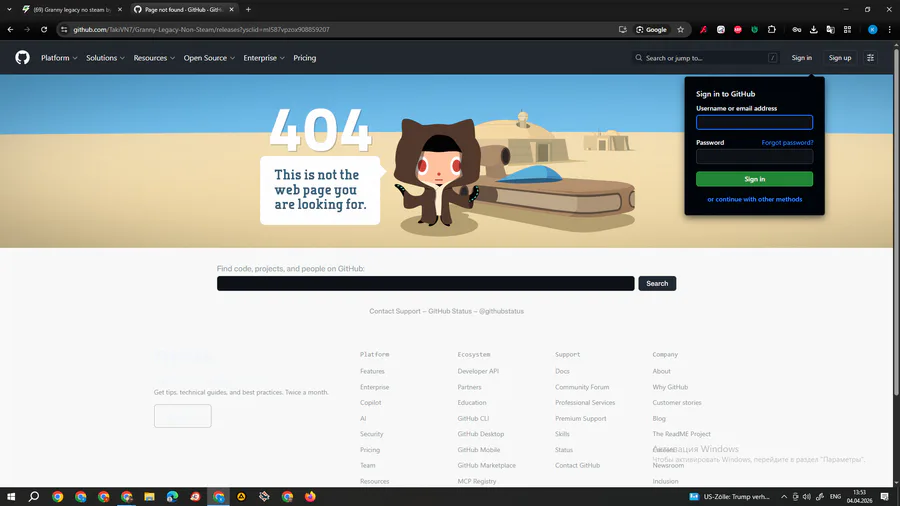Bookmark this page with the star icon
The height and width of the screenshot is (506, 900).
coord(680,29)
